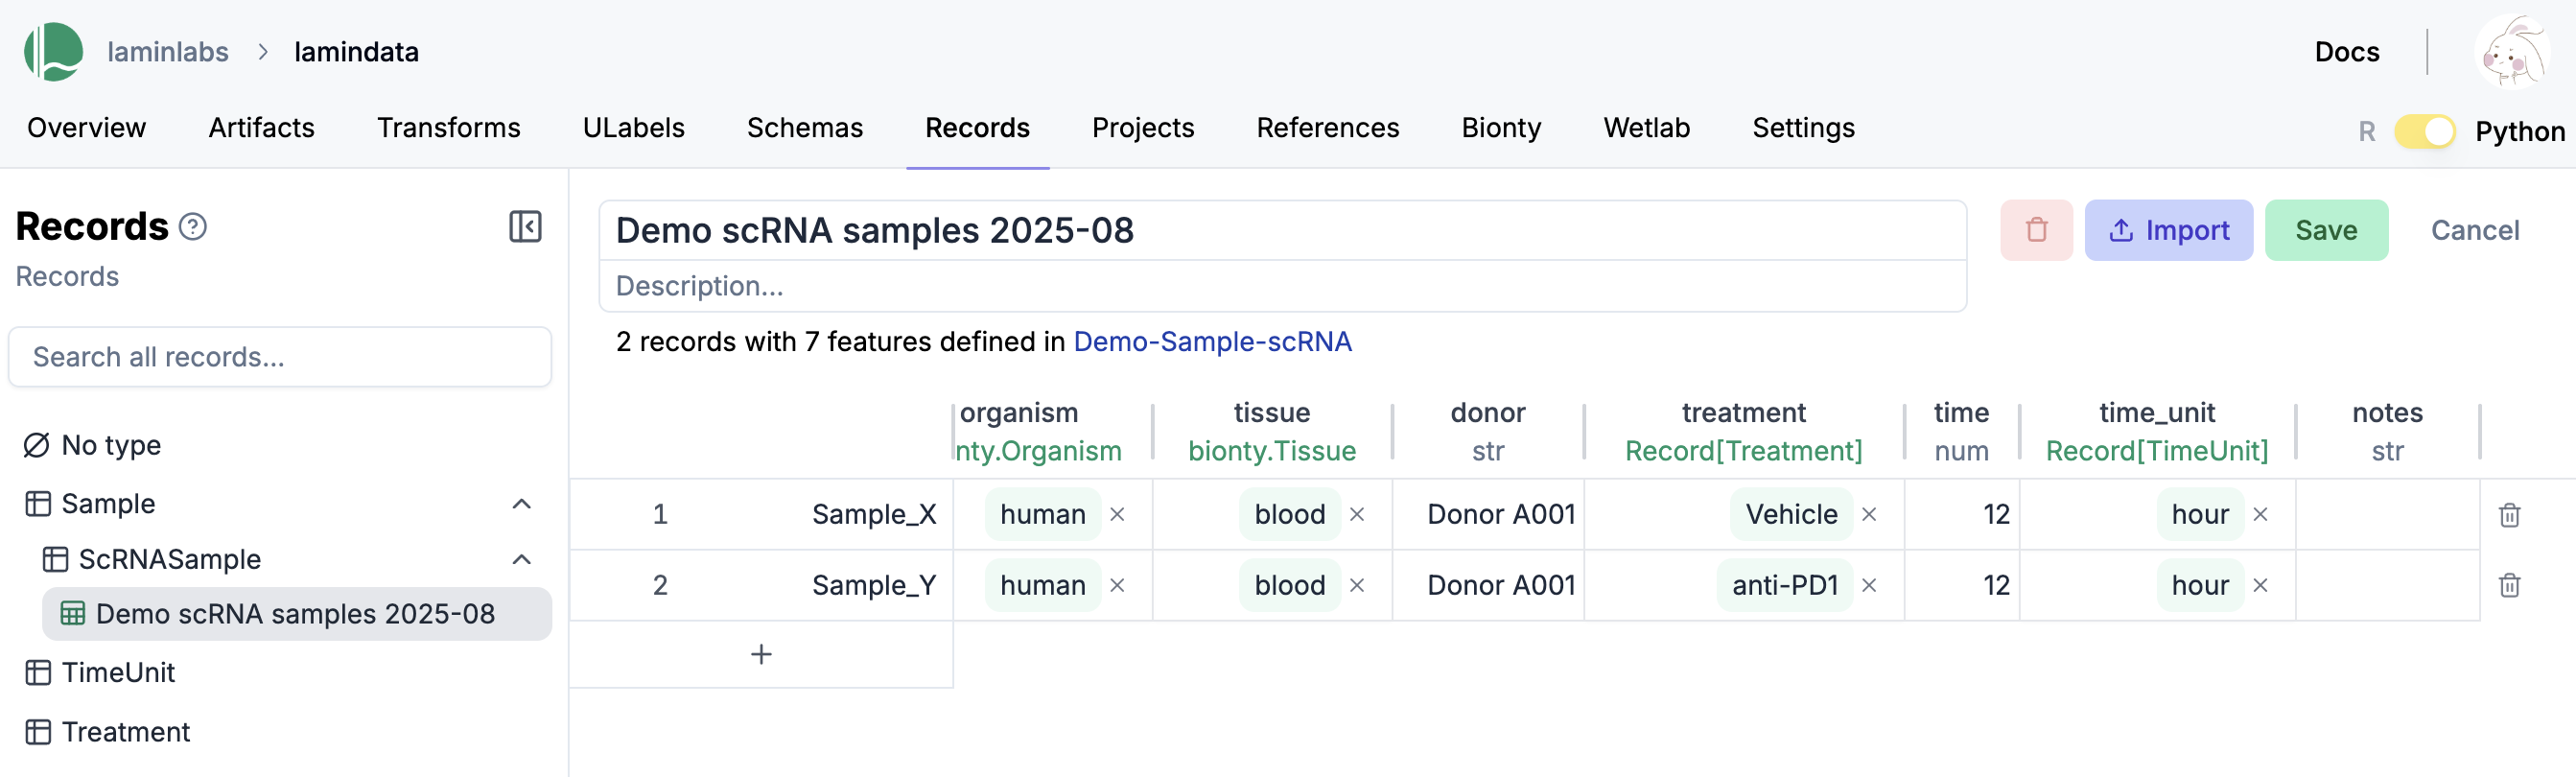2576x777 pixels.
Task: Click the donor column header
Action: [1487, 431]
